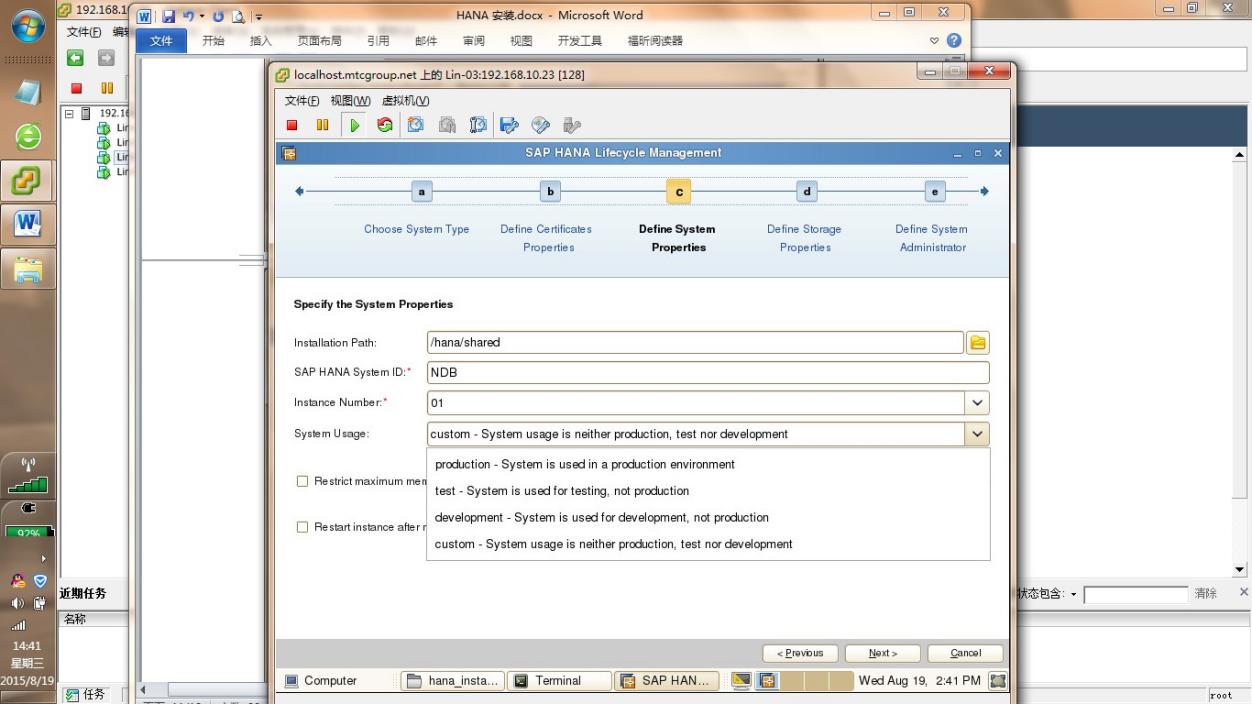Screen dimensions: 1252x704
Task: Click the Word redo icon
Action: tap(217, 16)
